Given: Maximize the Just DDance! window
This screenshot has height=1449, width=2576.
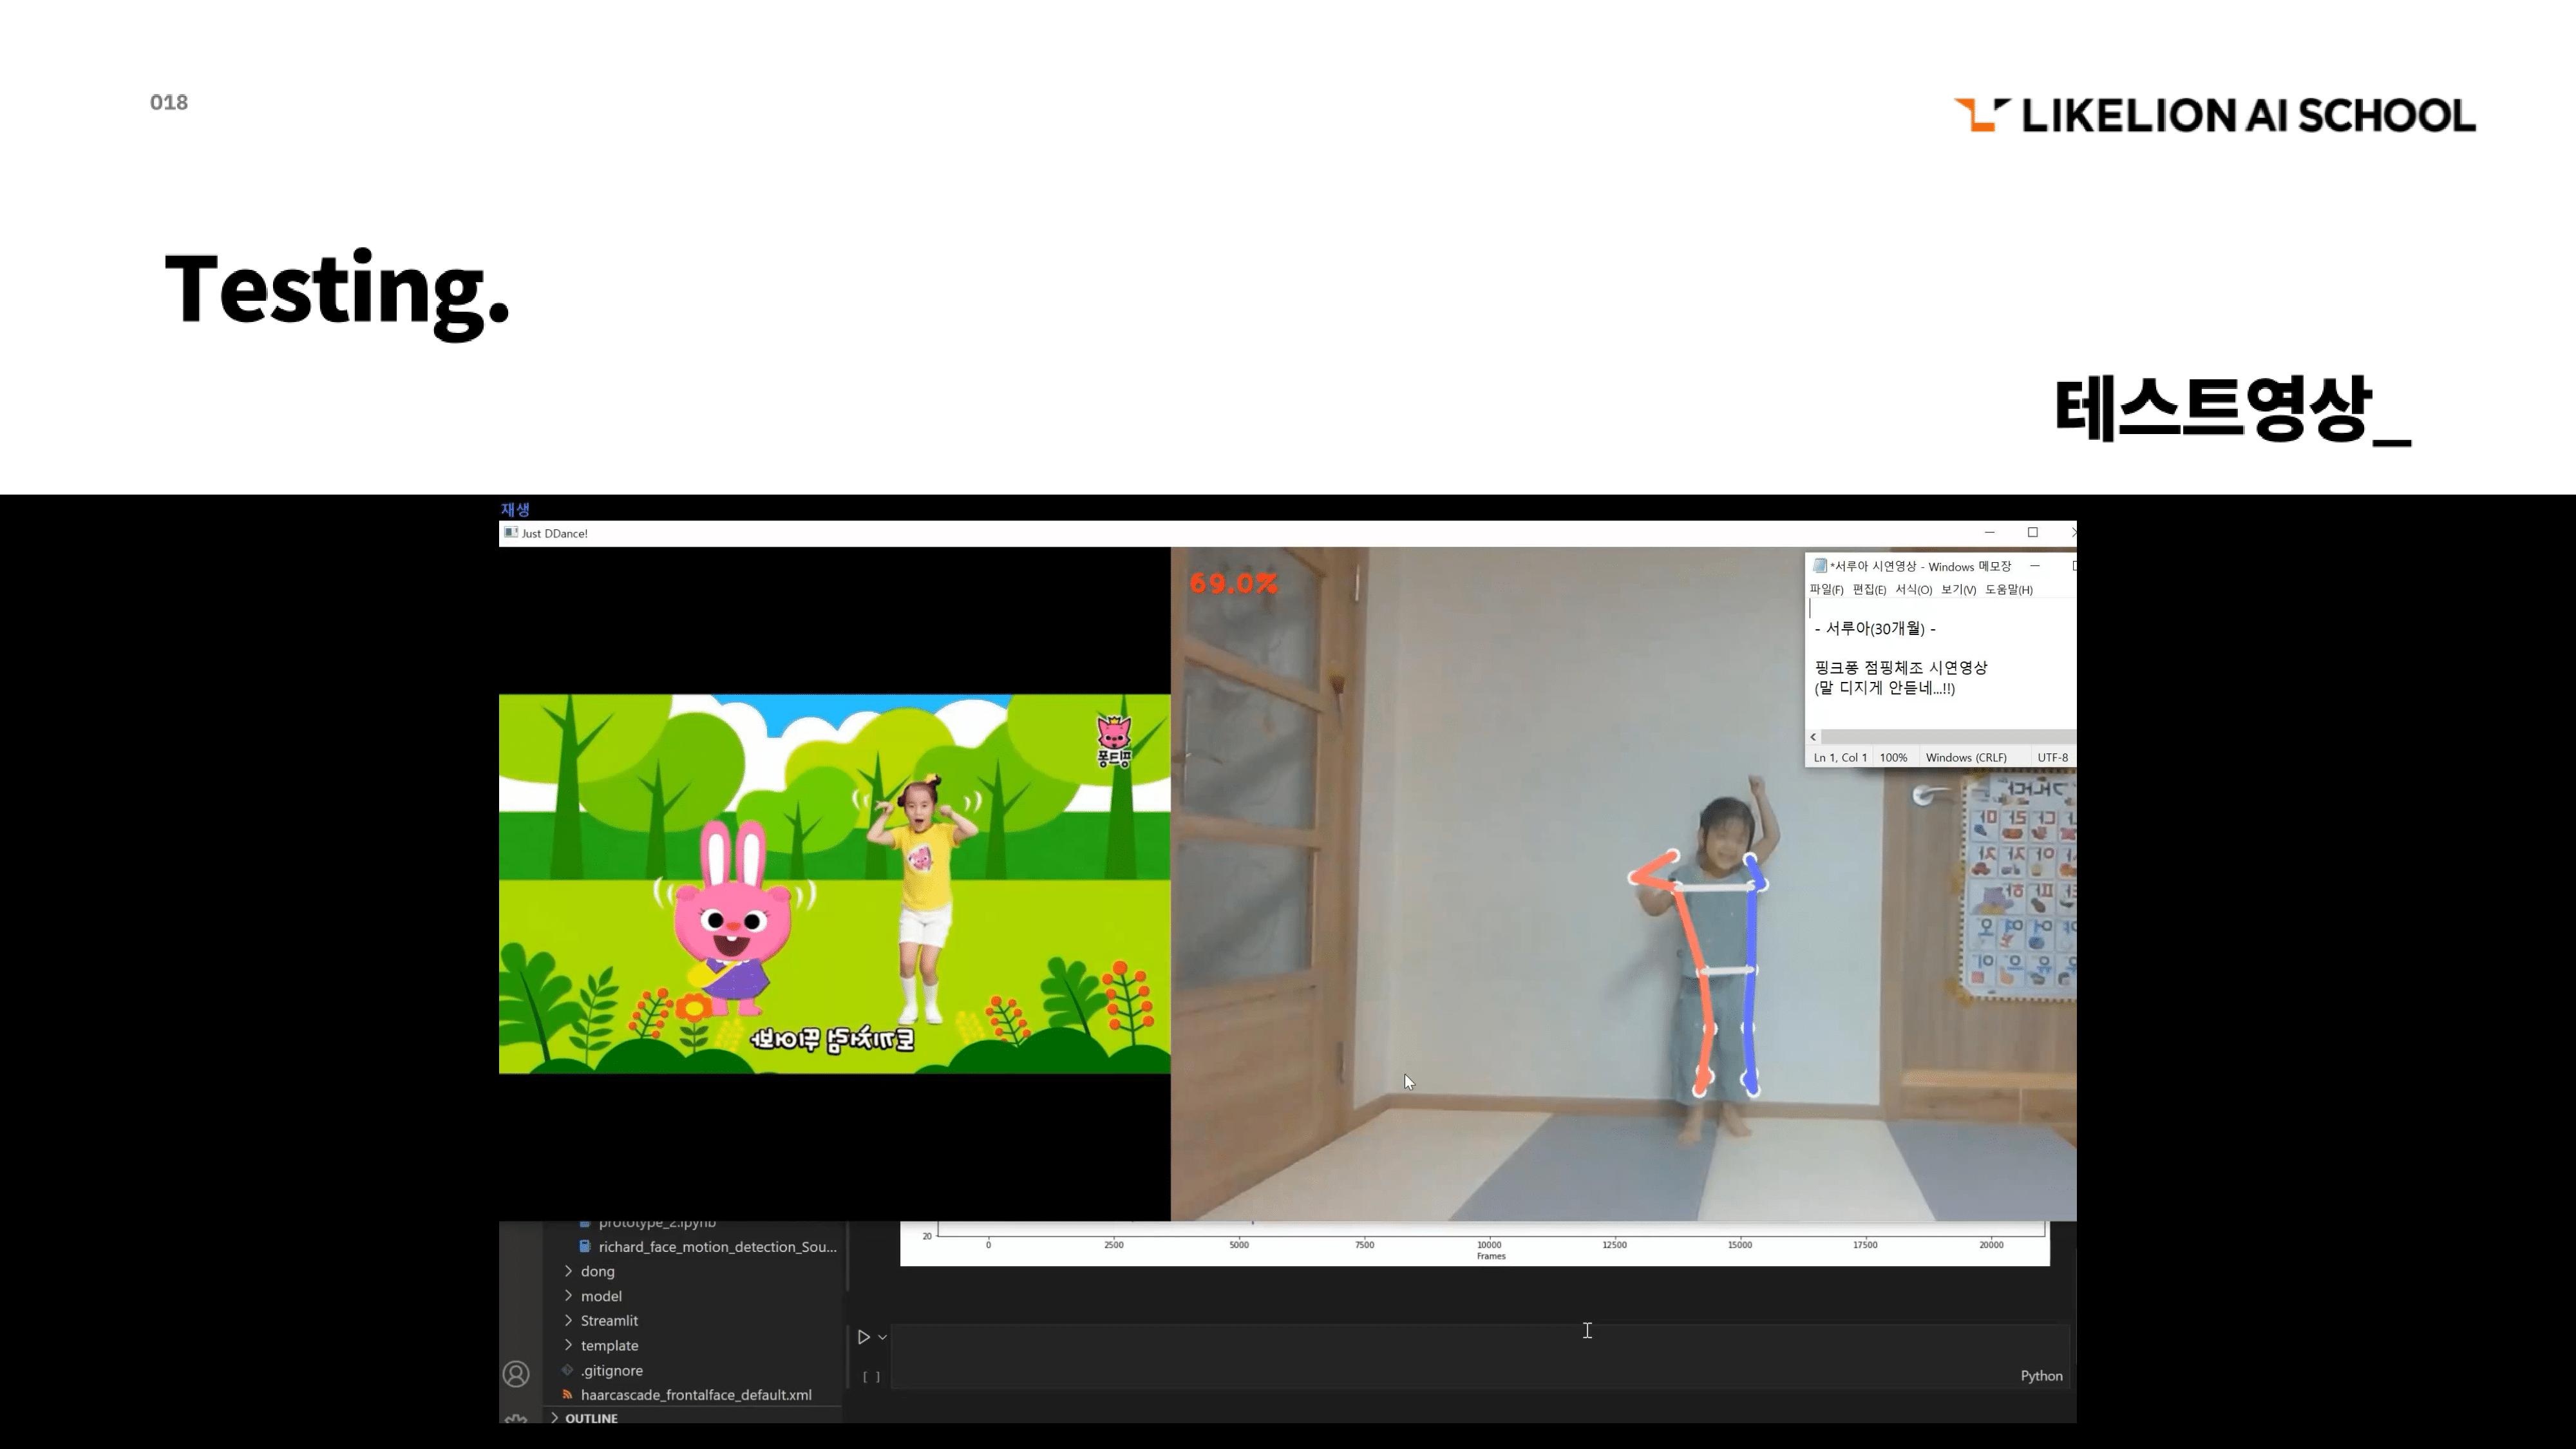Looking at the screenshot, I should (x=2032, y=533).
